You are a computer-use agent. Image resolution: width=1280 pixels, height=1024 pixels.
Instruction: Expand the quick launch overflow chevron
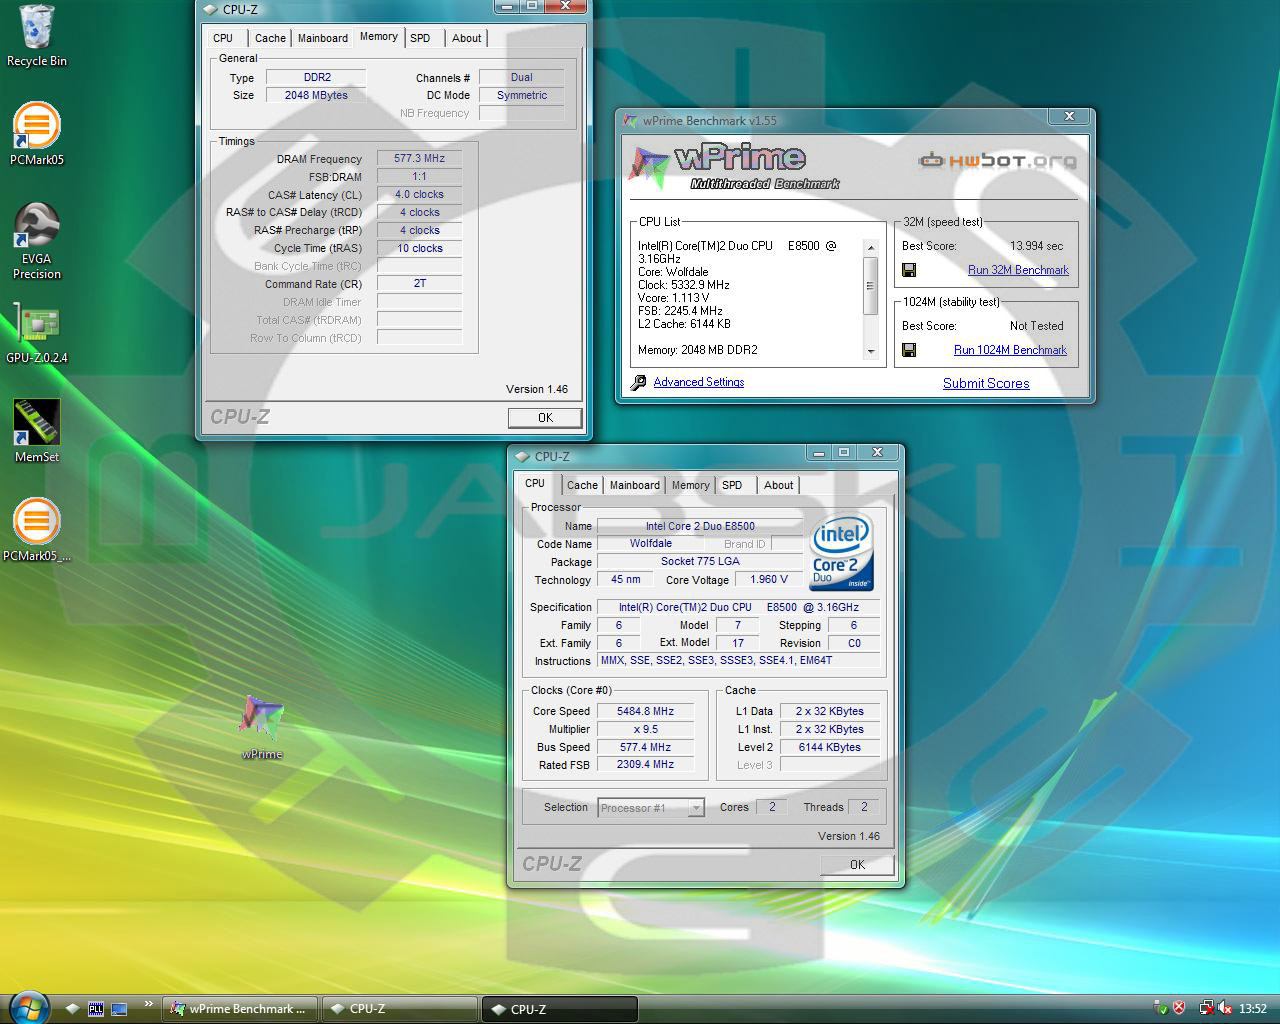click(x=149, y=1004)
